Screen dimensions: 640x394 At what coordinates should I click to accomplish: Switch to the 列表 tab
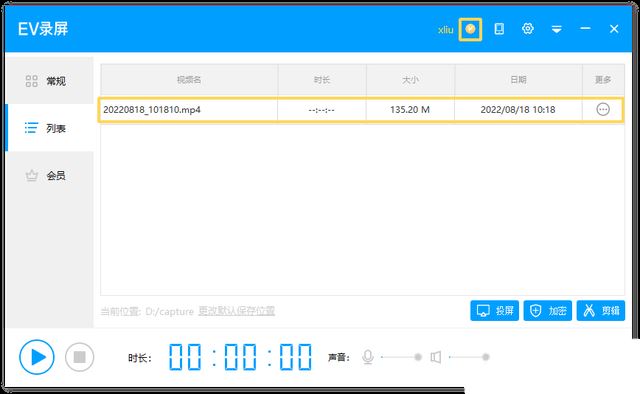pos(49,128)
